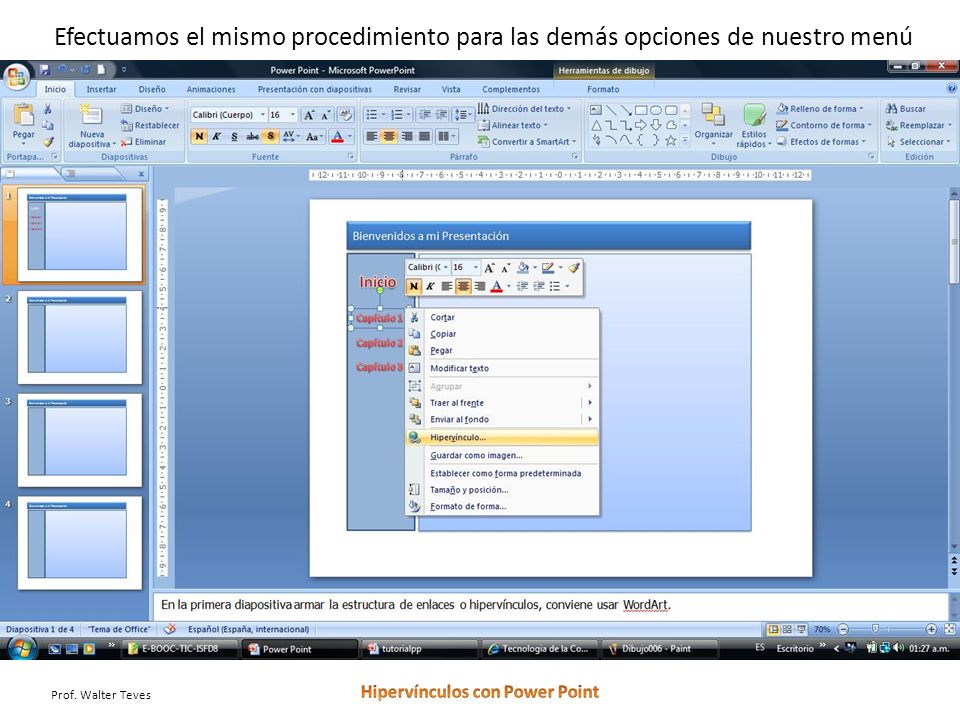The width and height of the screenshot is (960, 720).
Task: Click the Pegar paste icon in ribbon
Action: click(x=23, y=114)
